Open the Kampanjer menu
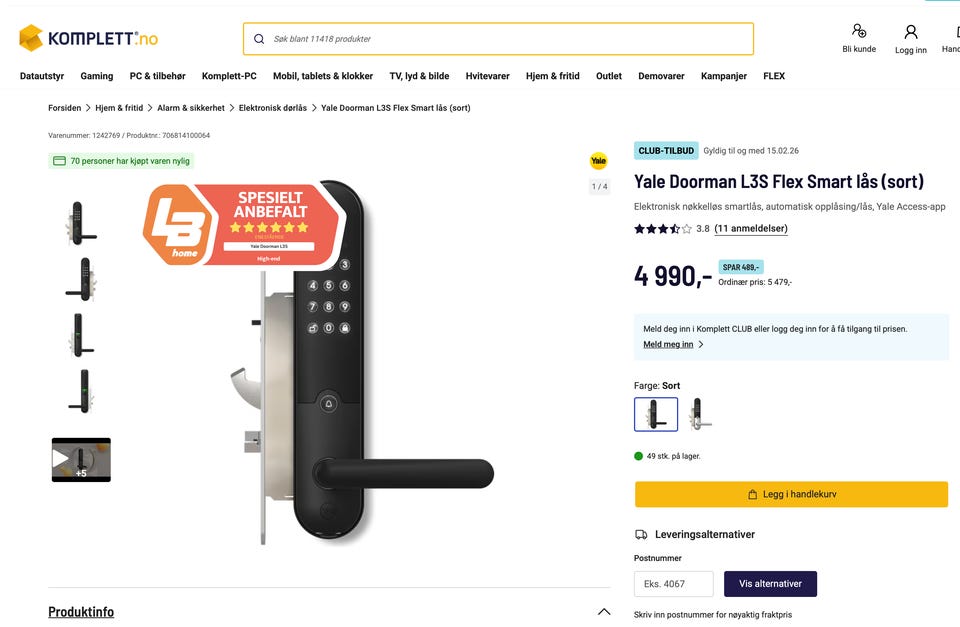The width and height of the screenshot is (960, 627). pos(724,76)
